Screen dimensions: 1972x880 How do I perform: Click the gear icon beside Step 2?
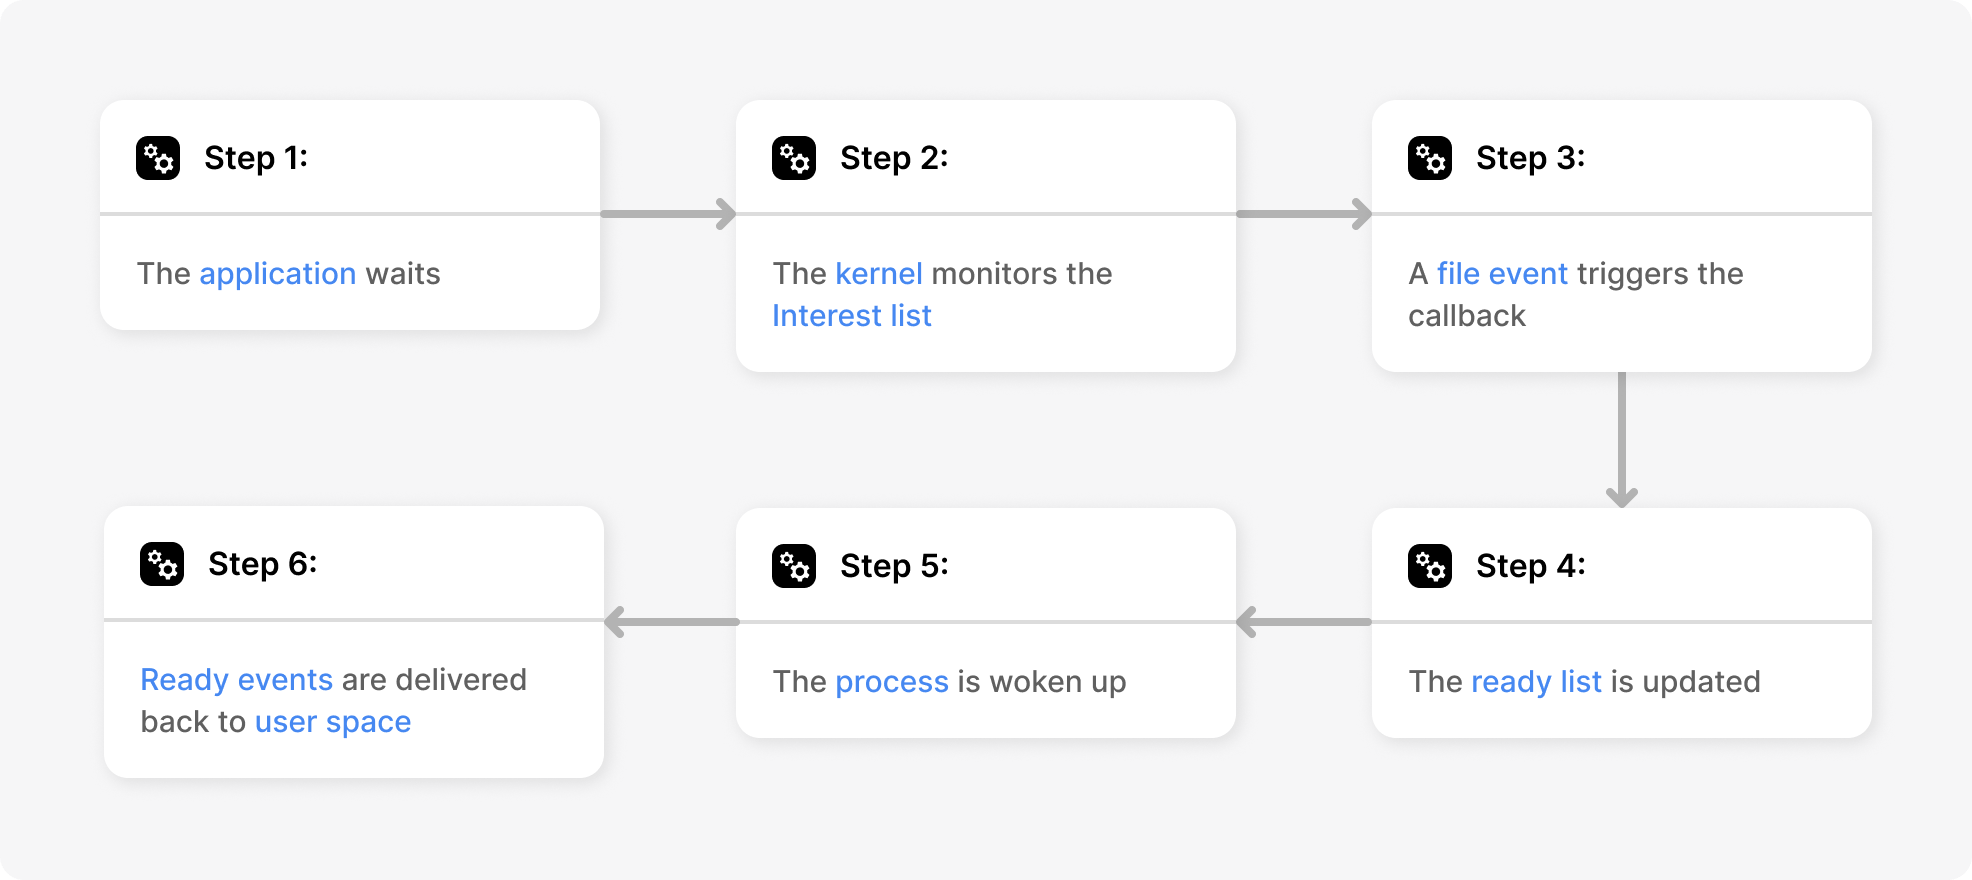794,158
